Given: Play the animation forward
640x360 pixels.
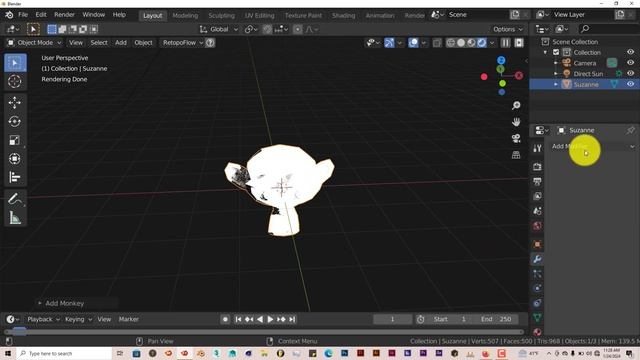Looking at the screenshot, I should [x=270, y=319].
